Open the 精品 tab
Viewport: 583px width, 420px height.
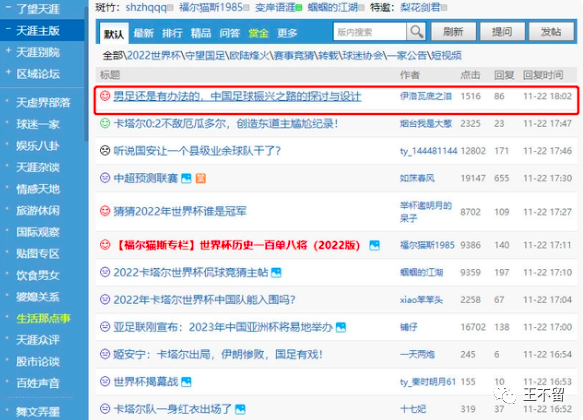pyautogui.click(x=200, y=33)
